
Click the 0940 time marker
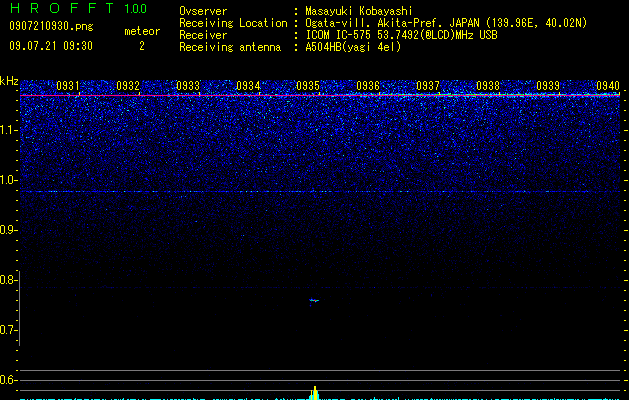click(608, 86)
